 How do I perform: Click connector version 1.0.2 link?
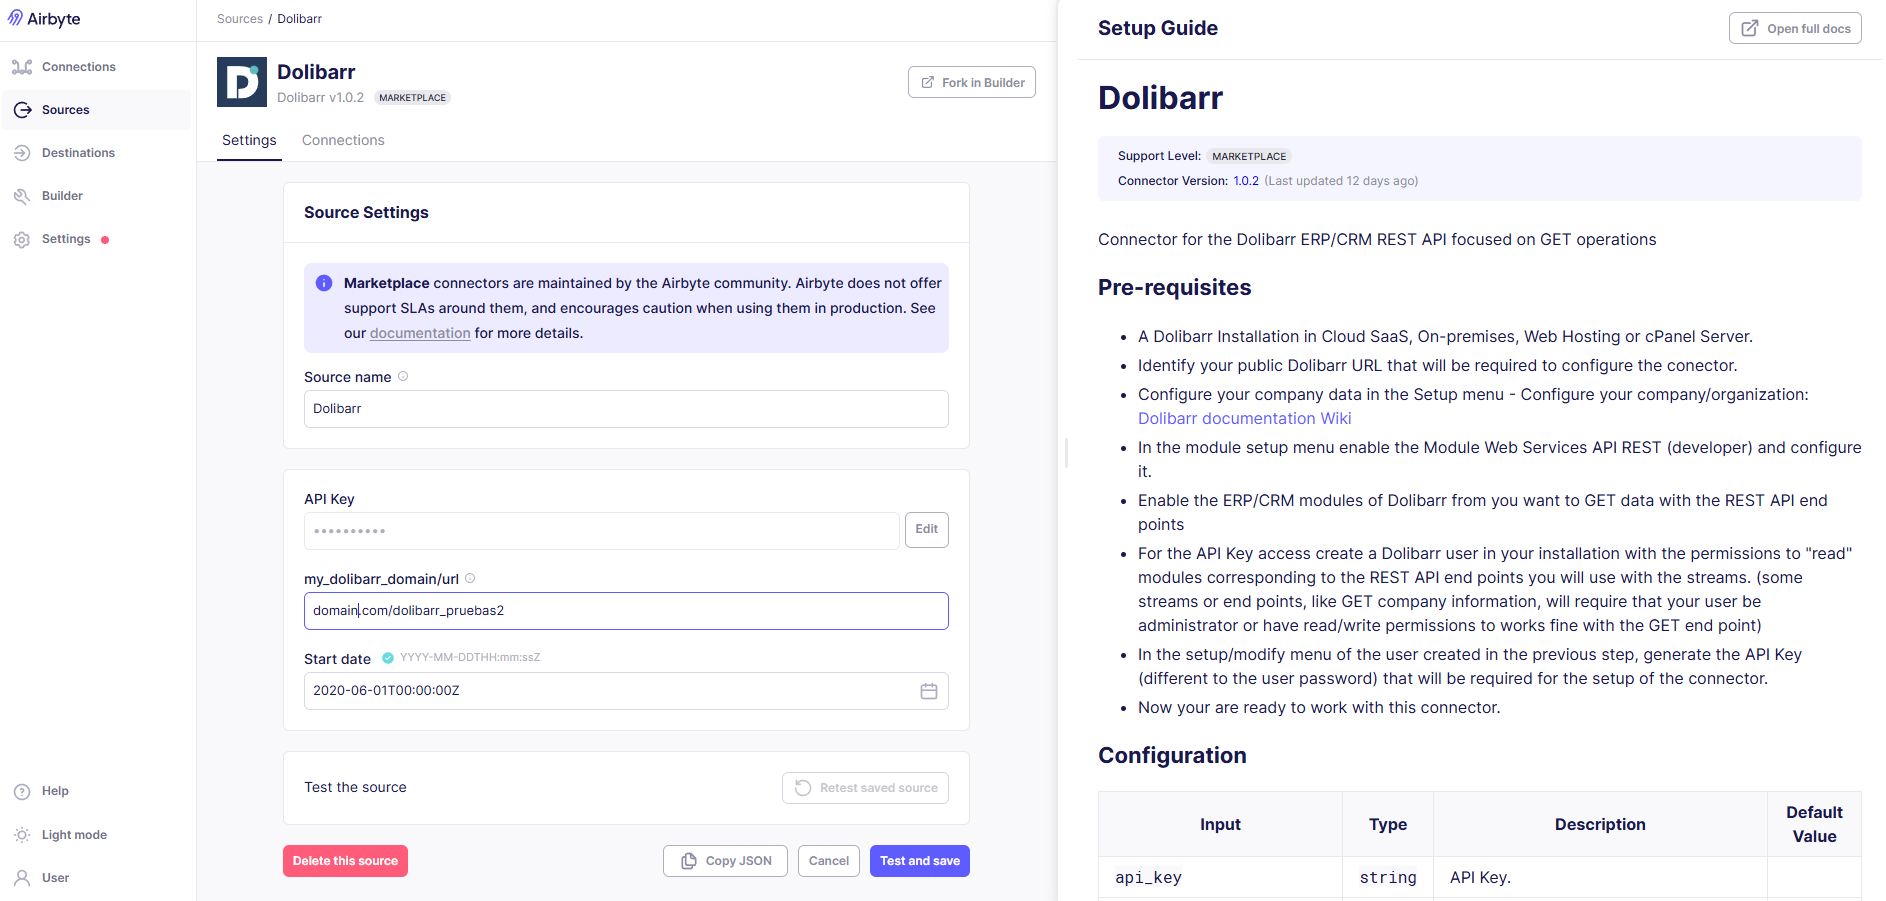click(x=1246, y=181)
